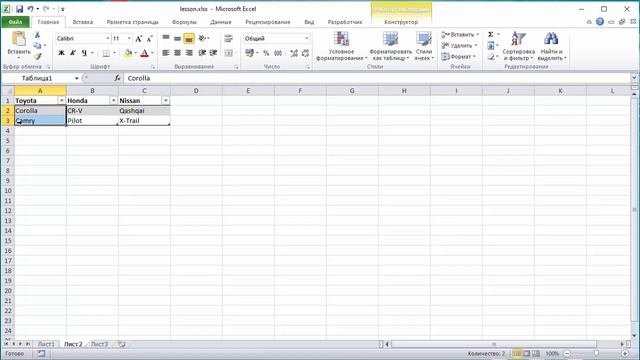Image resolution: width=640 pixels, height=360 pixels.
Task: Open Format as Table (Форматировать как таблицу)
Action: pyautogui.click(x=390, y=46)
